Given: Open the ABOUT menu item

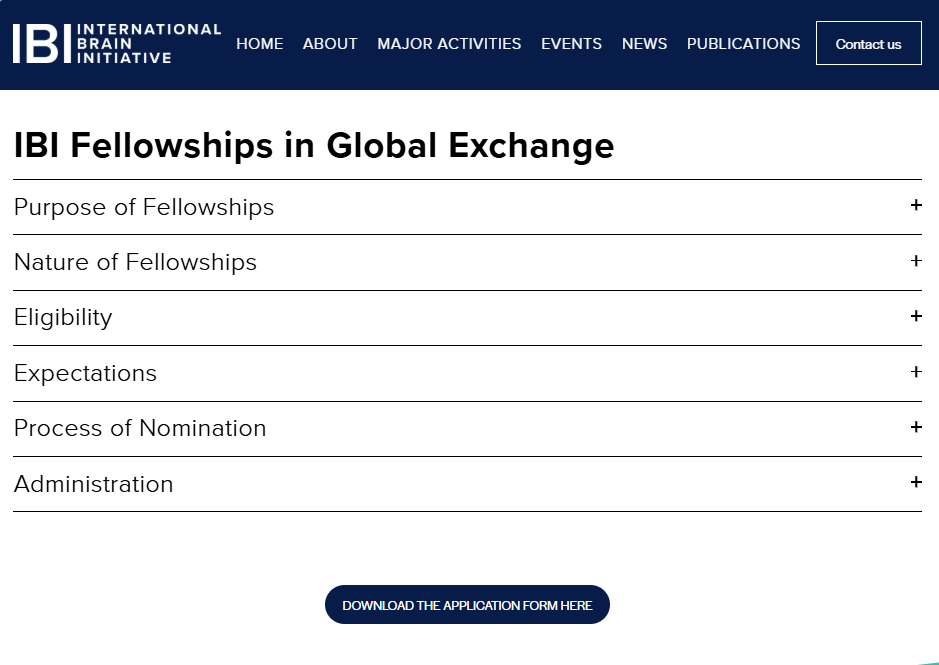Looking at the screenshot, I should coord(330,44).
